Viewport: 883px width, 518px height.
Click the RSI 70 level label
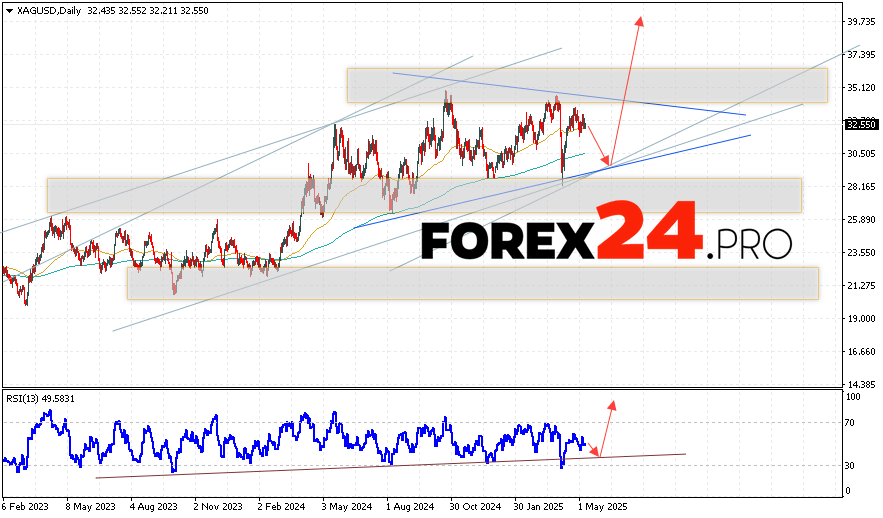pyautogui.click(x=851, y=423)
